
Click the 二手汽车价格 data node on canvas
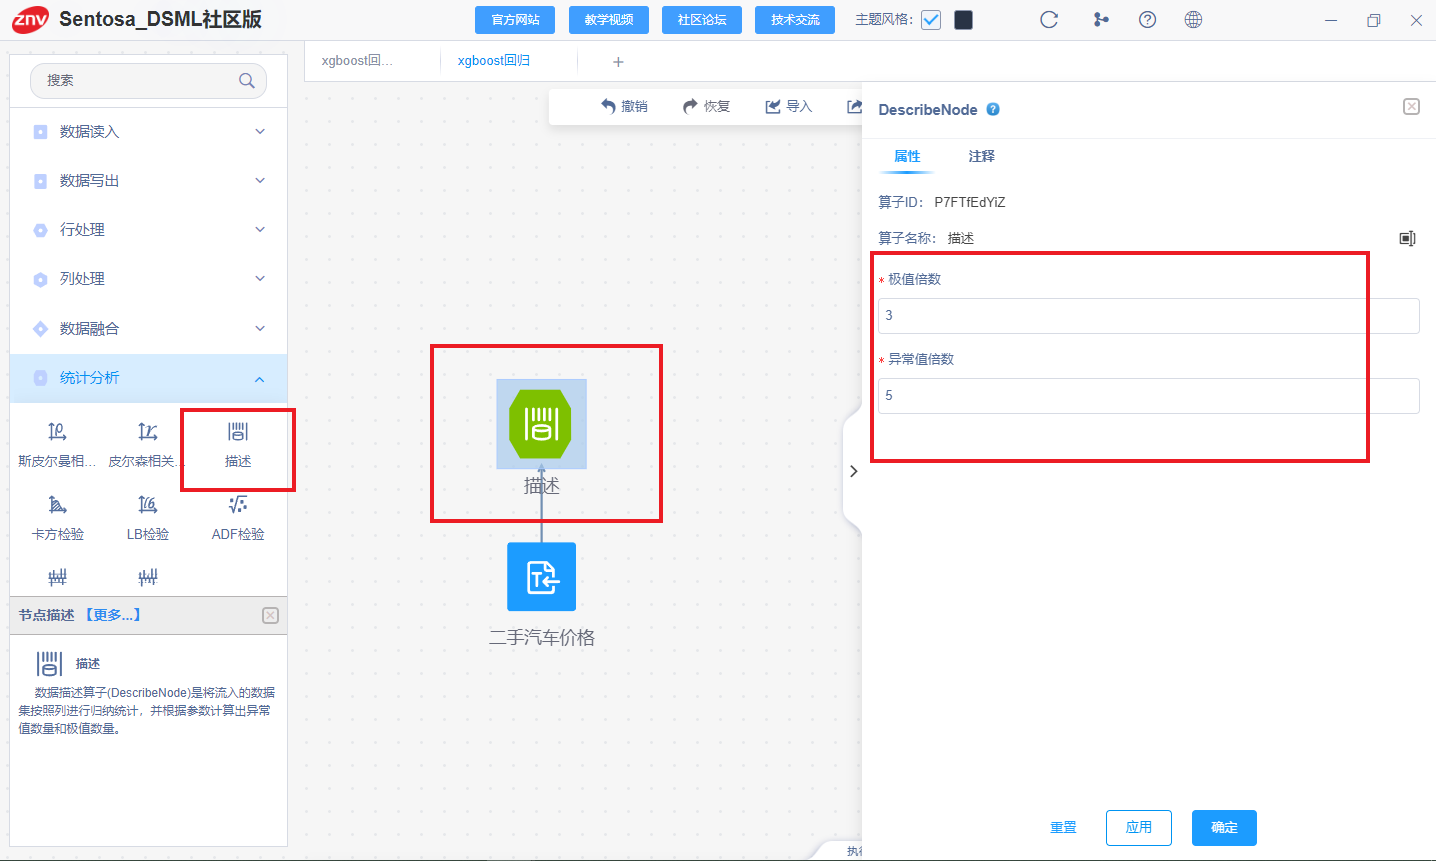pos(541,576)
